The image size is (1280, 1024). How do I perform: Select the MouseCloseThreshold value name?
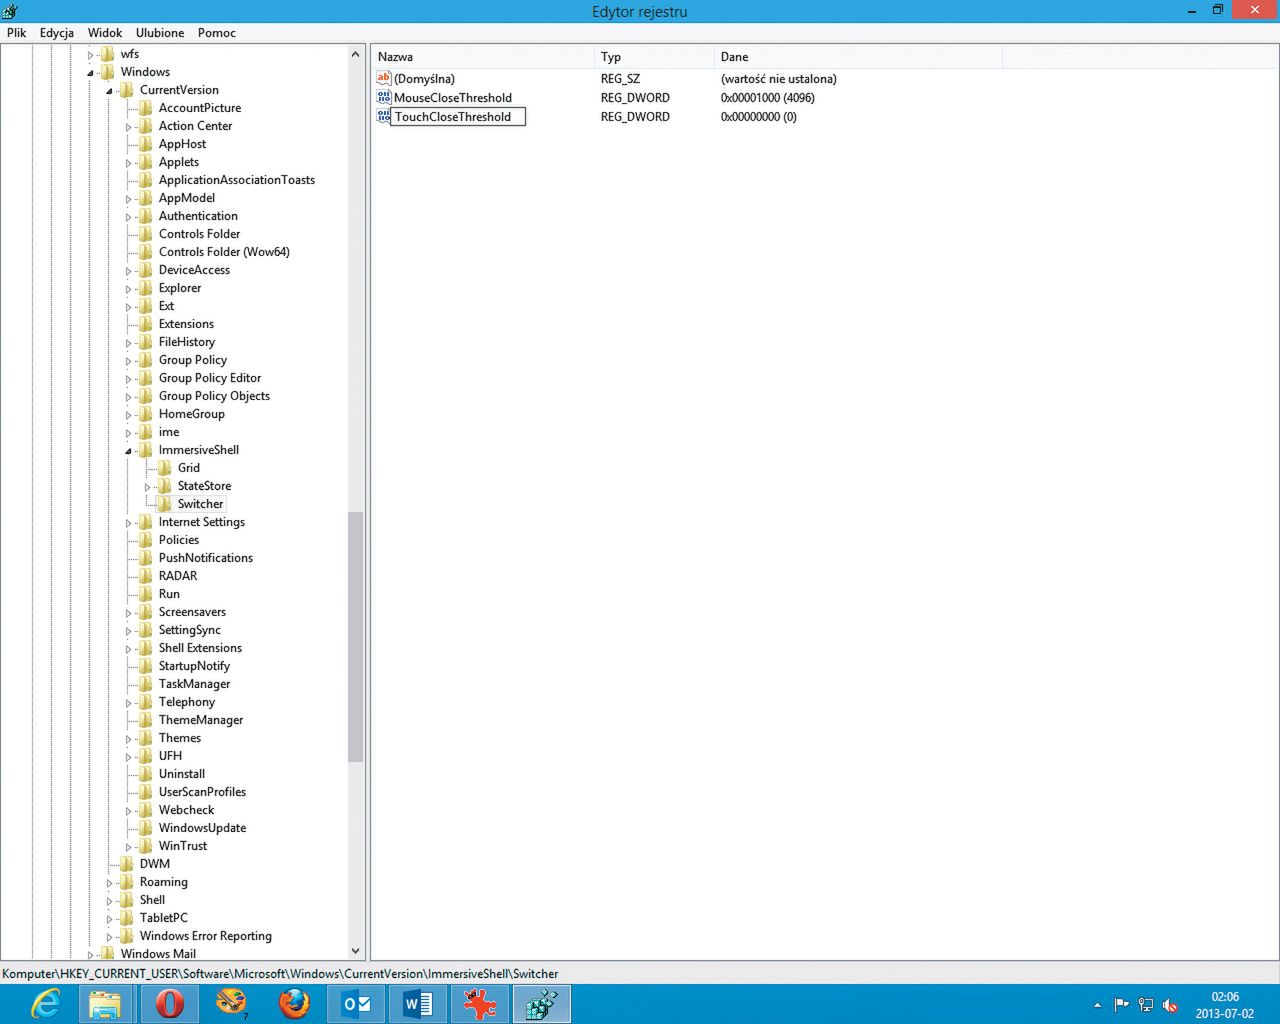[453, 98]
